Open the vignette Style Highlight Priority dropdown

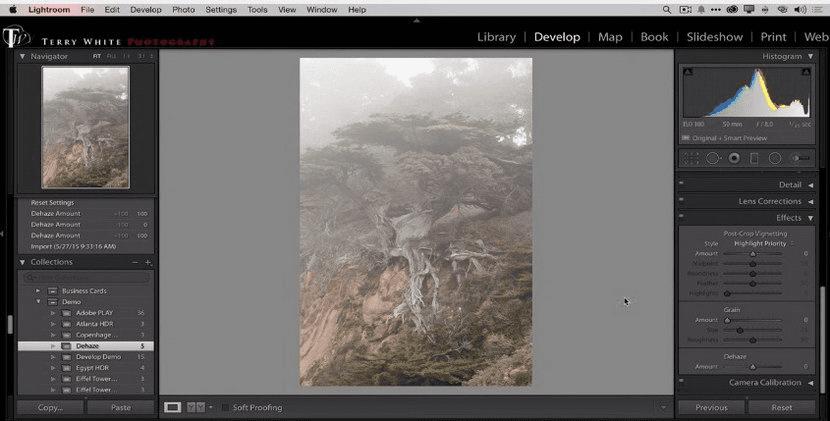[764, 244]
